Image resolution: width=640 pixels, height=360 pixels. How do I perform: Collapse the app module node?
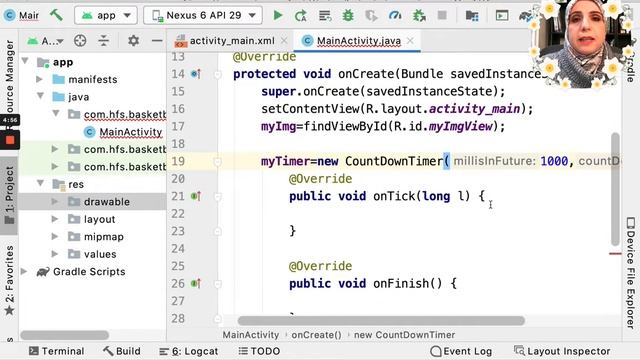pyautogui.click(x=25, y=62)
